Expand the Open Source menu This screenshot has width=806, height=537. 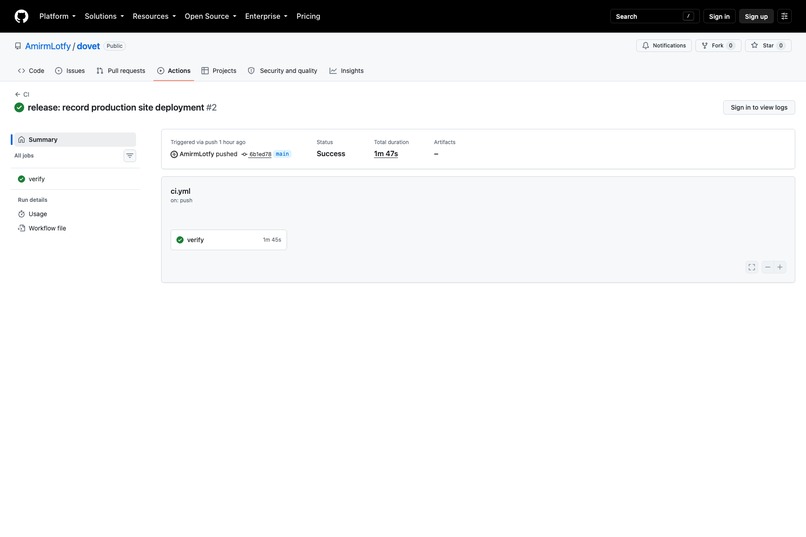point(210,16)
